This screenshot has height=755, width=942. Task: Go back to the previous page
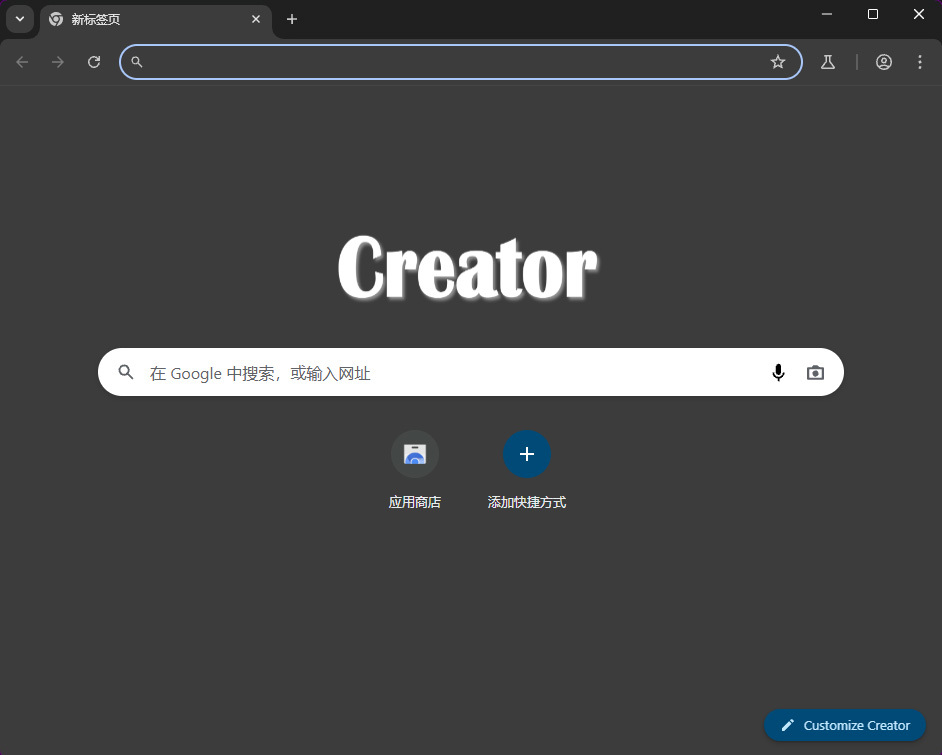(x=22, y=62)
